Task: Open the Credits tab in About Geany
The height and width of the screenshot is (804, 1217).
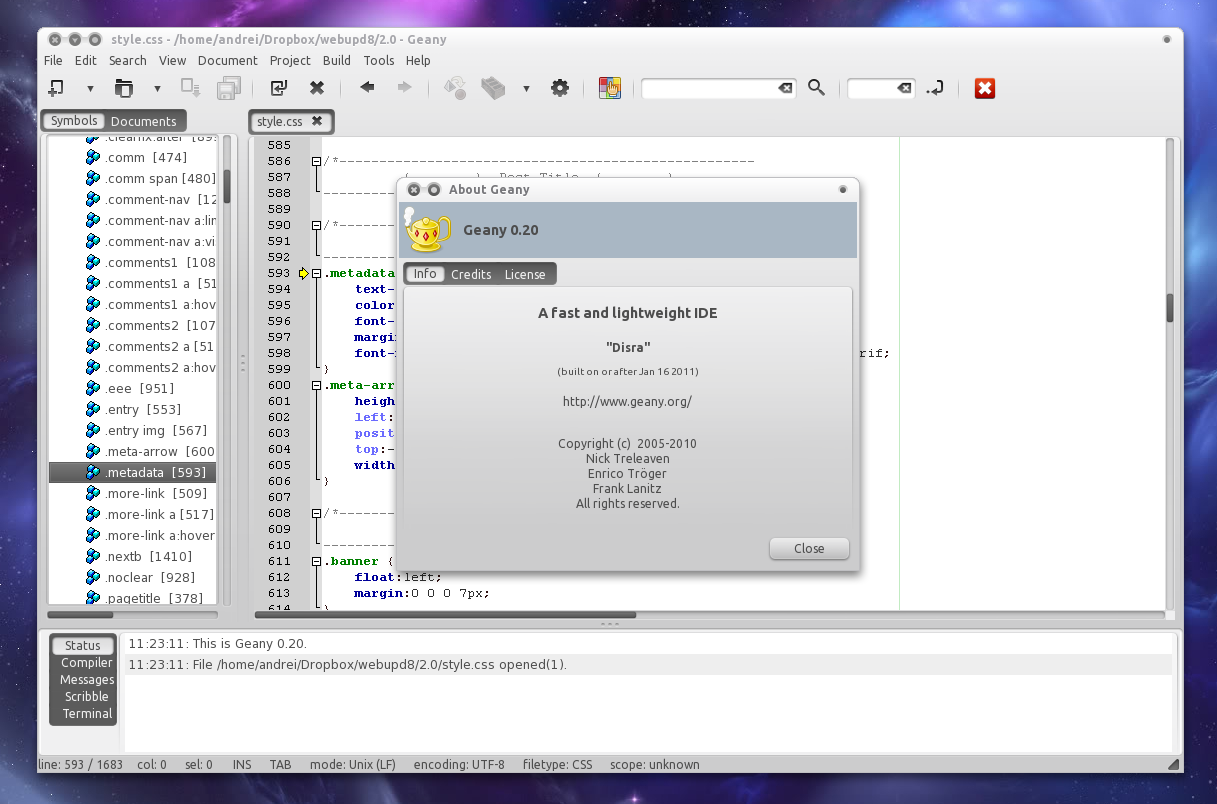Action: tap(471, 274)
